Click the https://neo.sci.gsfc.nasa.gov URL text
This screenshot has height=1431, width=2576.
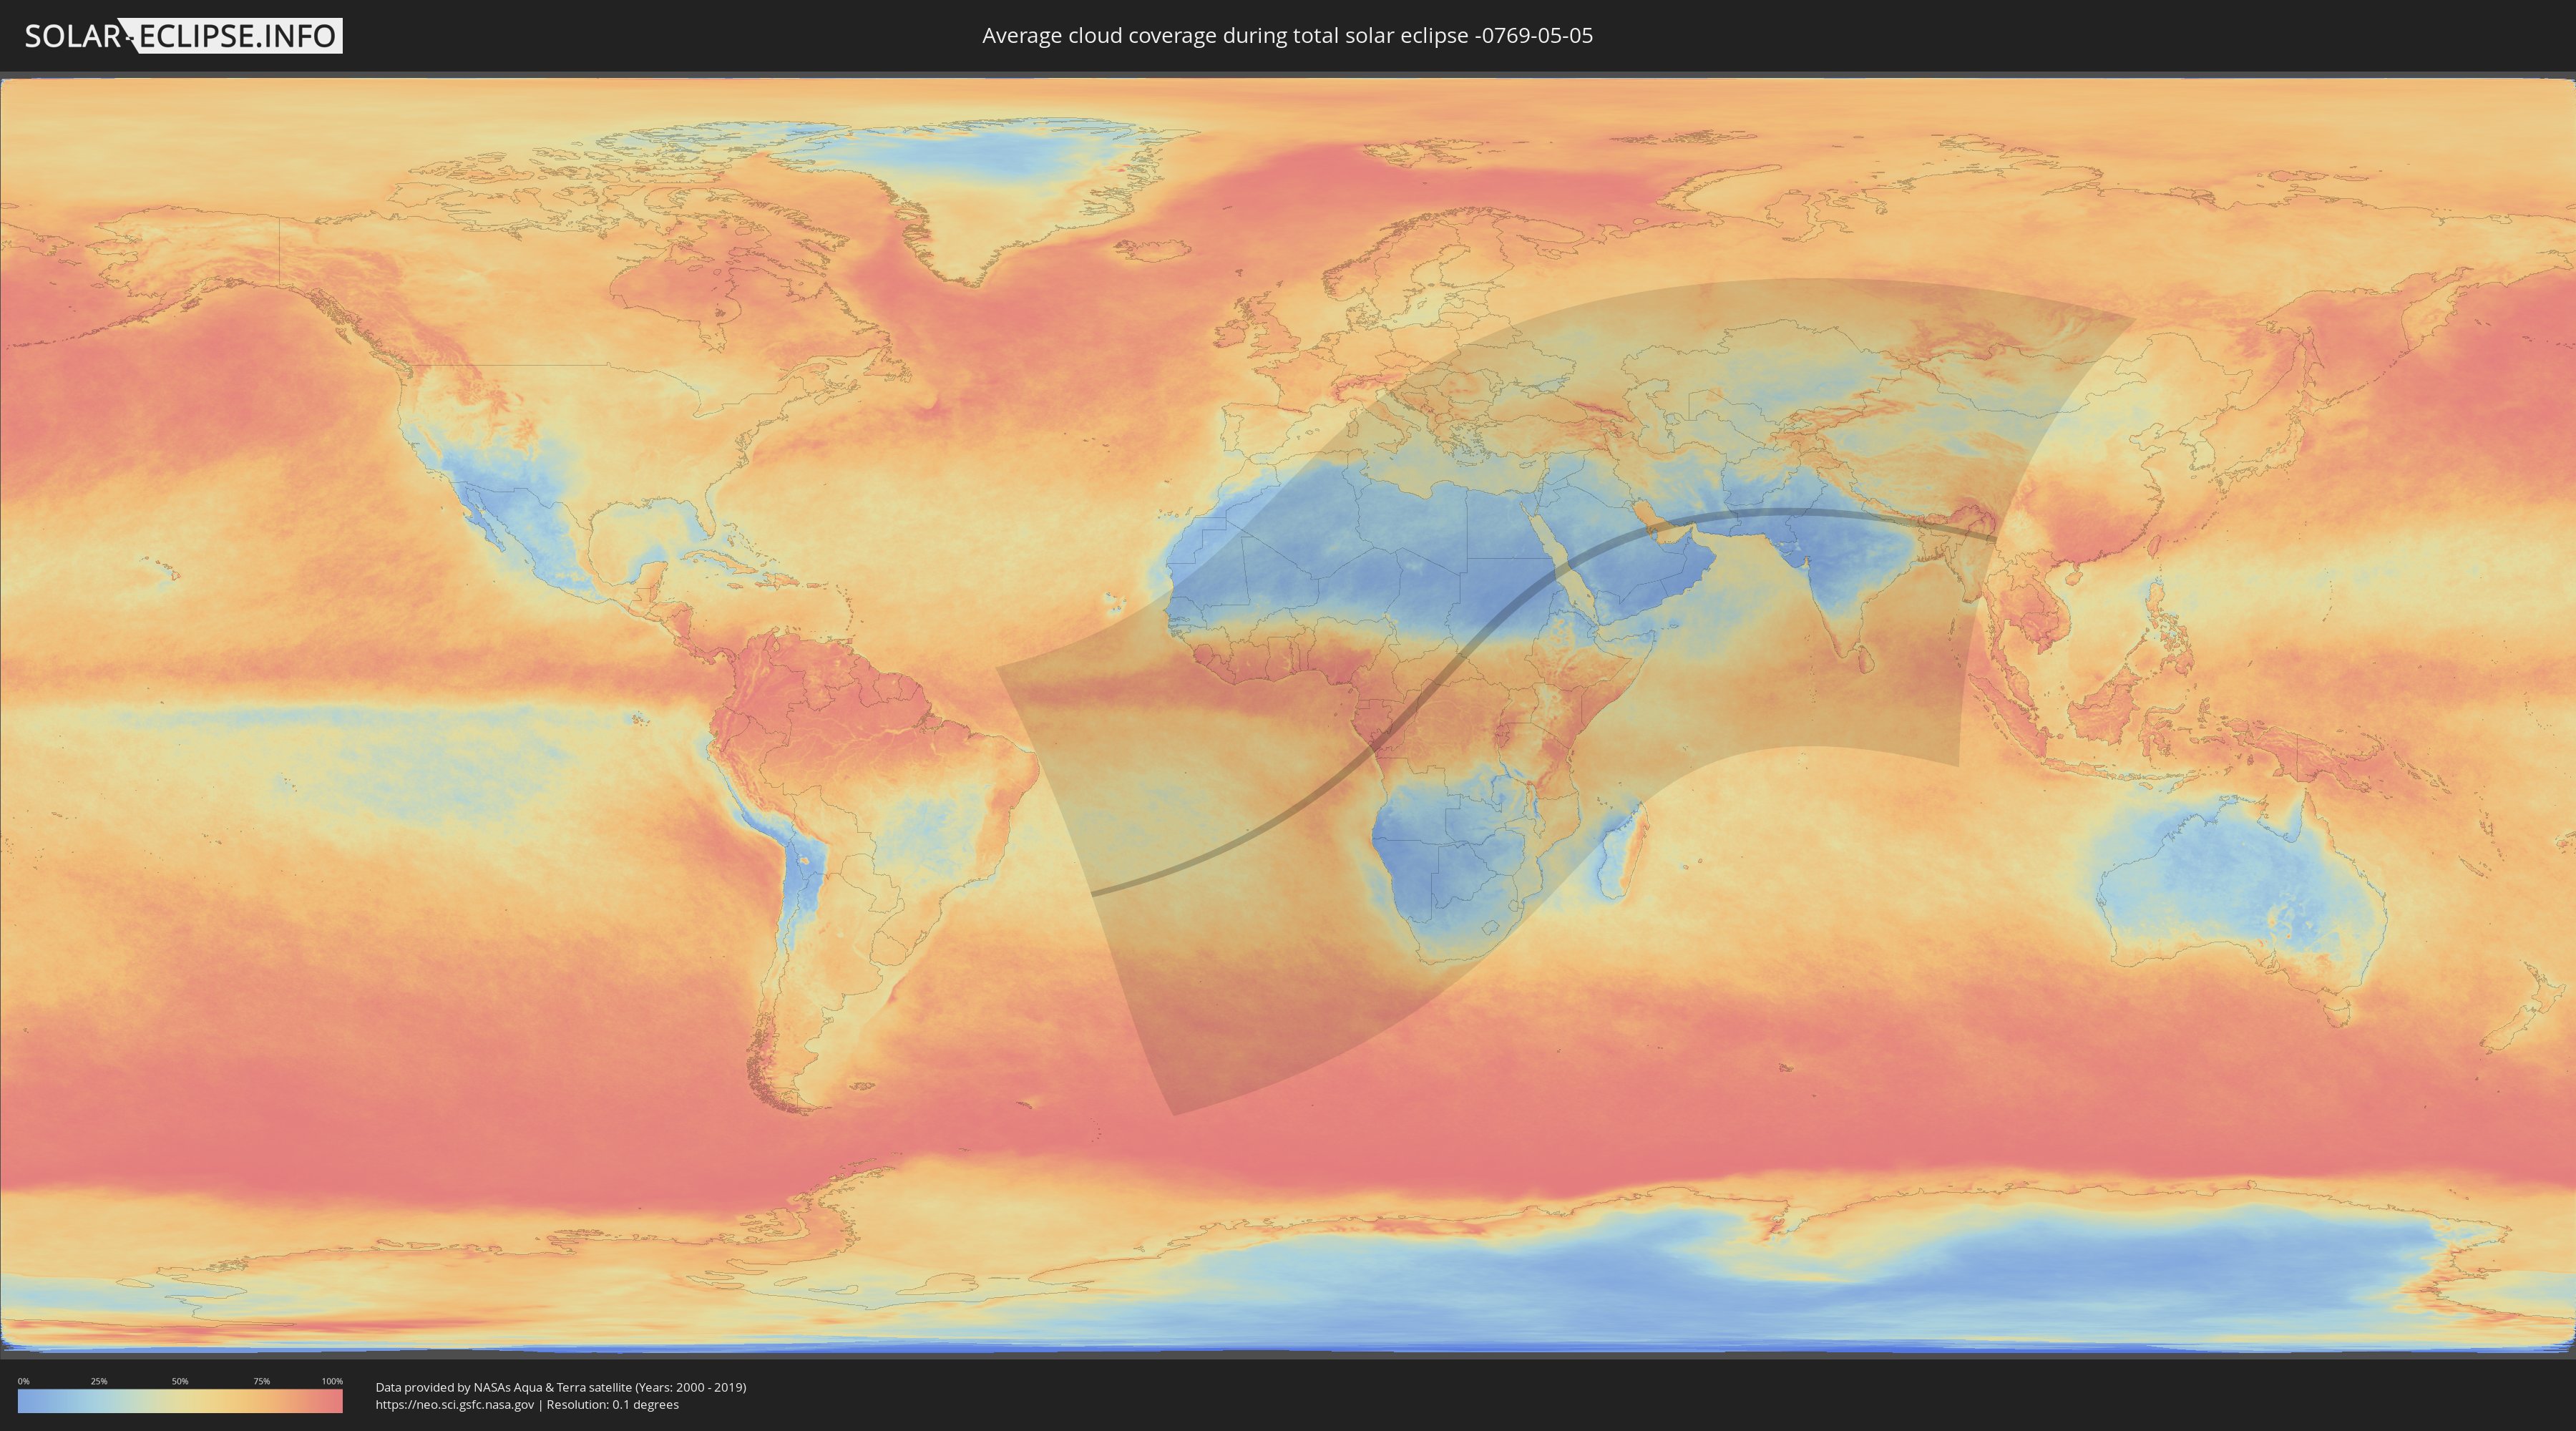pos(455,1405)
